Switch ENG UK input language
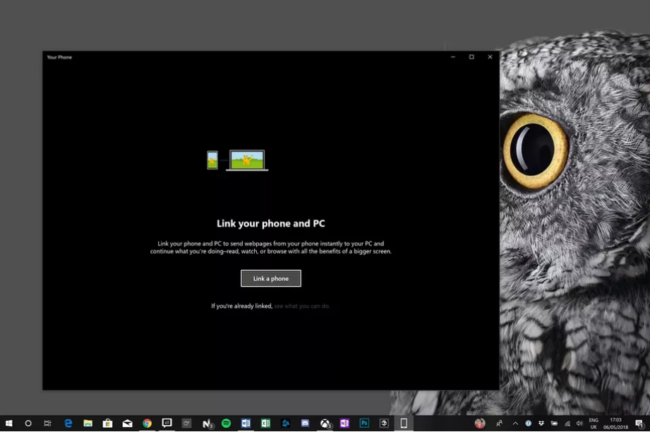Image resolution: width=650 pixels, height=432 pixels. click(x=594, y=423)
